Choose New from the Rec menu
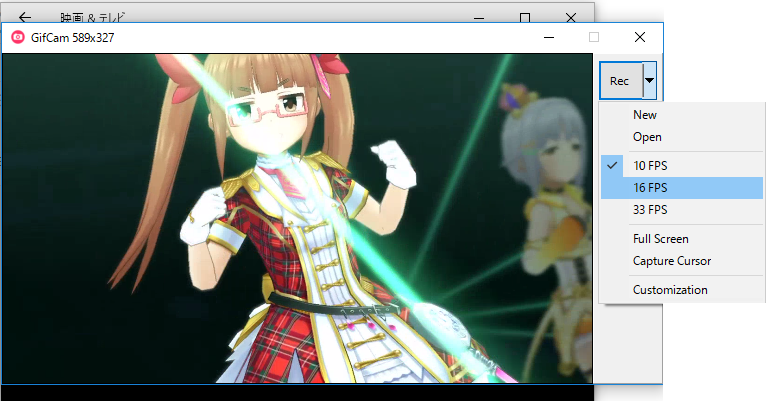The image size is (766, 401). click(x=681, y=115)
